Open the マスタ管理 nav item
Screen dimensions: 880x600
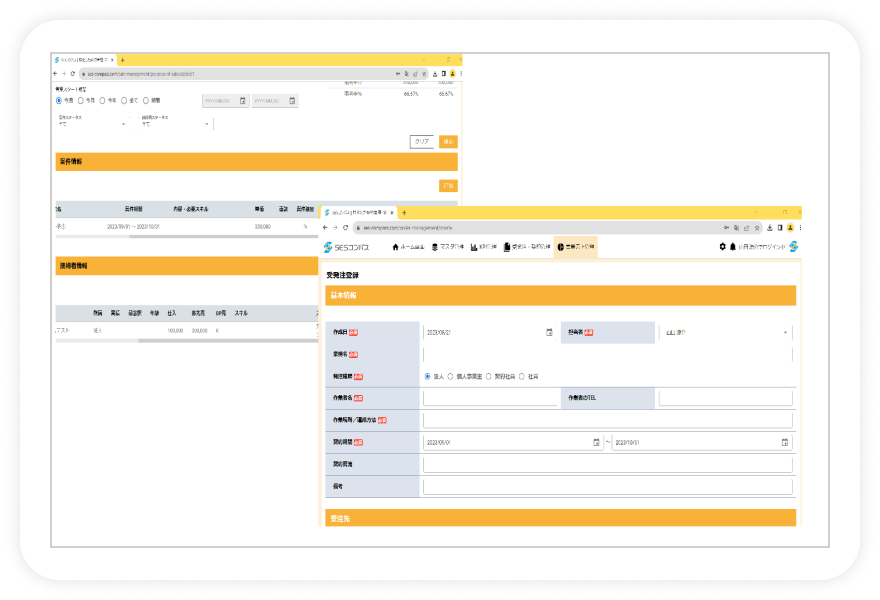(447, 247)
